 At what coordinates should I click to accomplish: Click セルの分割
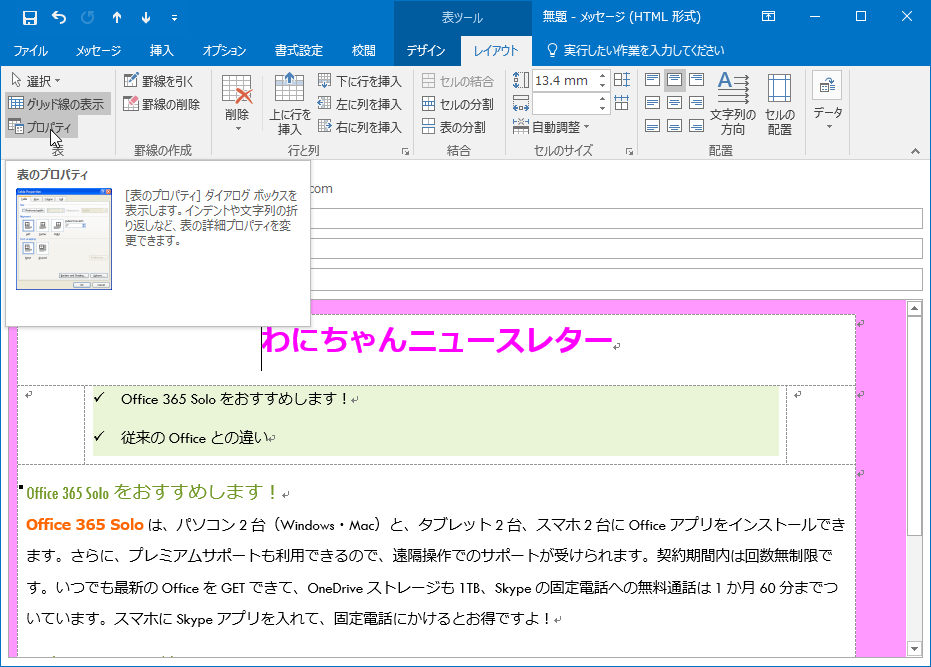(458, 104)
